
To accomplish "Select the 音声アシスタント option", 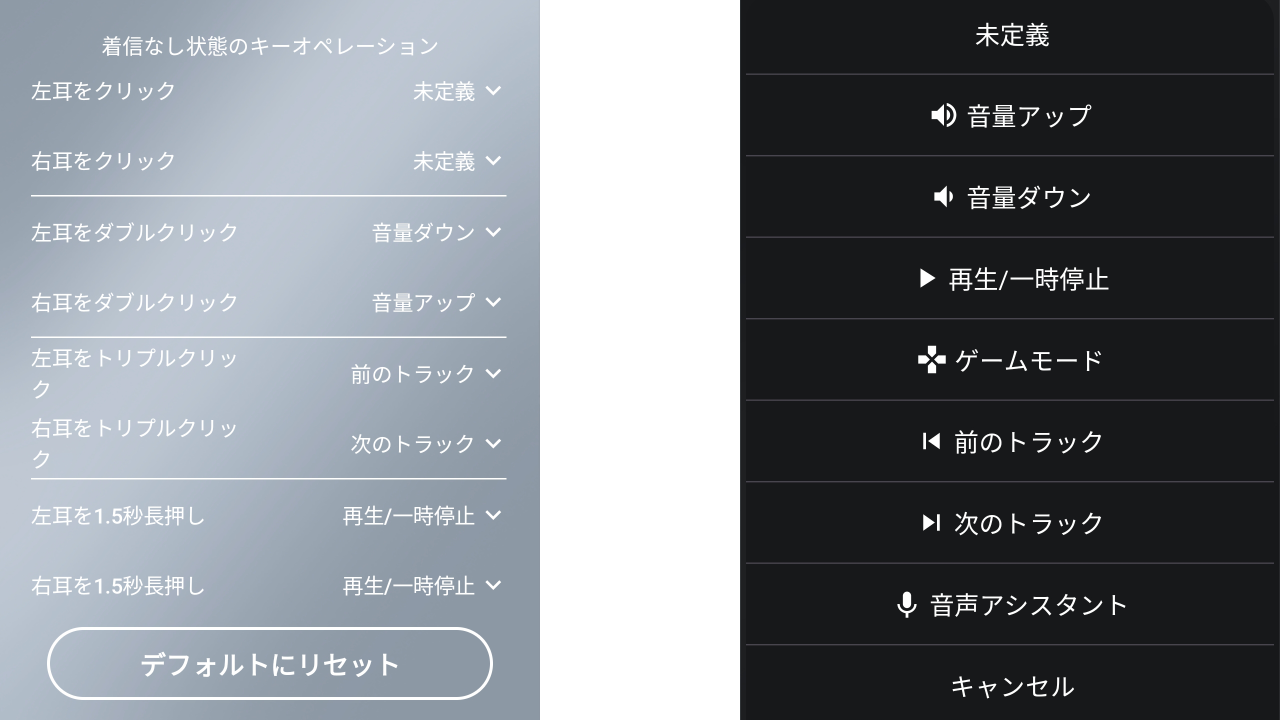I will tap(1028, 605).
